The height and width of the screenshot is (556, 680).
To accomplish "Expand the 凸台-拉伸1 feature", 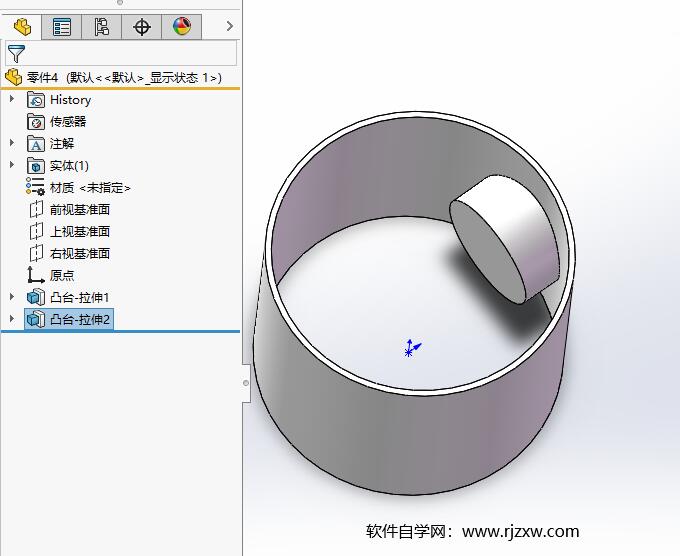I will pyautogui.click(x=12, y=297).
